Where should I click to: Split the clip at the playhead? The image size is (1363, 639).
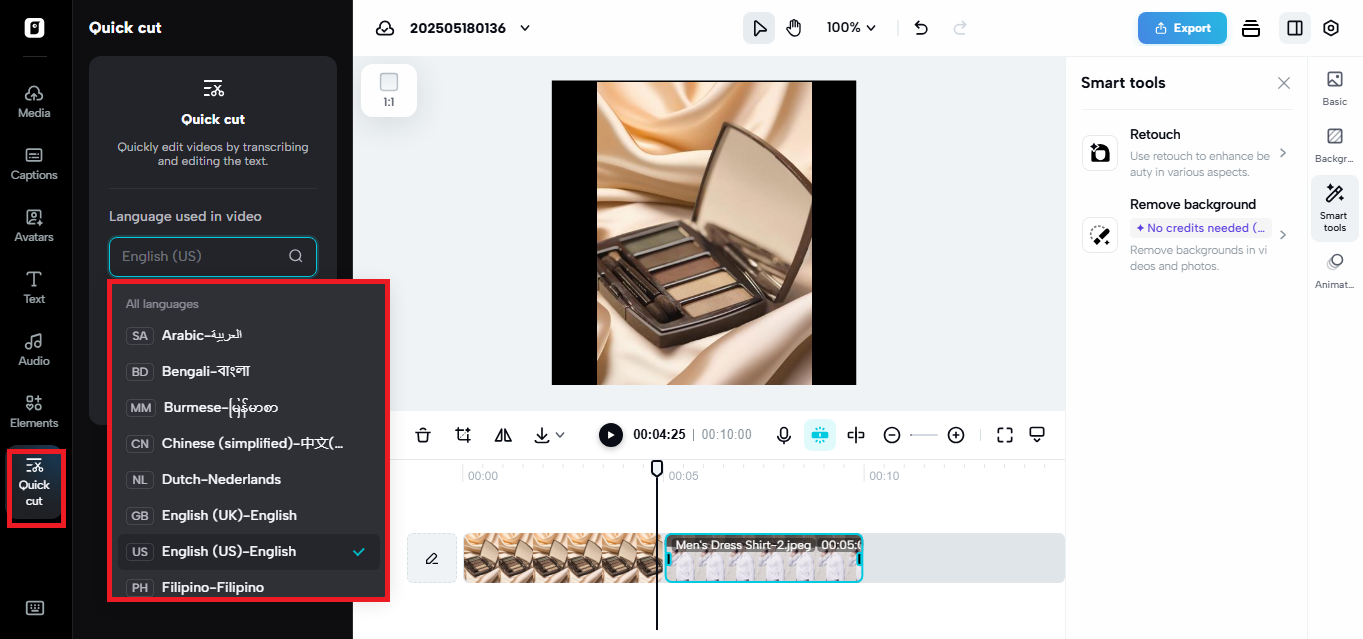[x=855, y=435]
